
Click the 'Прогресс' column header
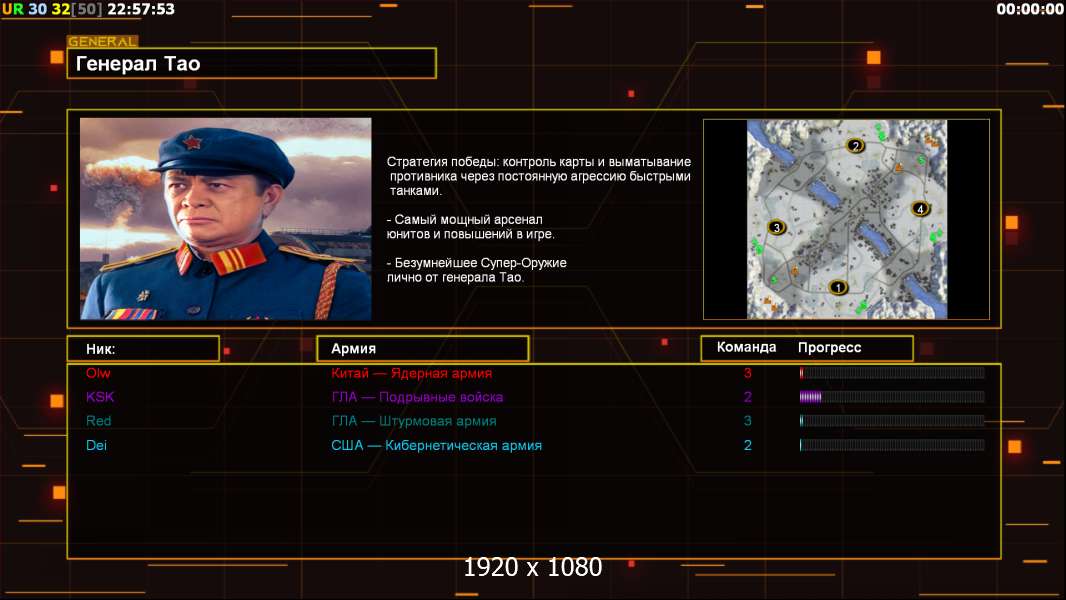829,348
